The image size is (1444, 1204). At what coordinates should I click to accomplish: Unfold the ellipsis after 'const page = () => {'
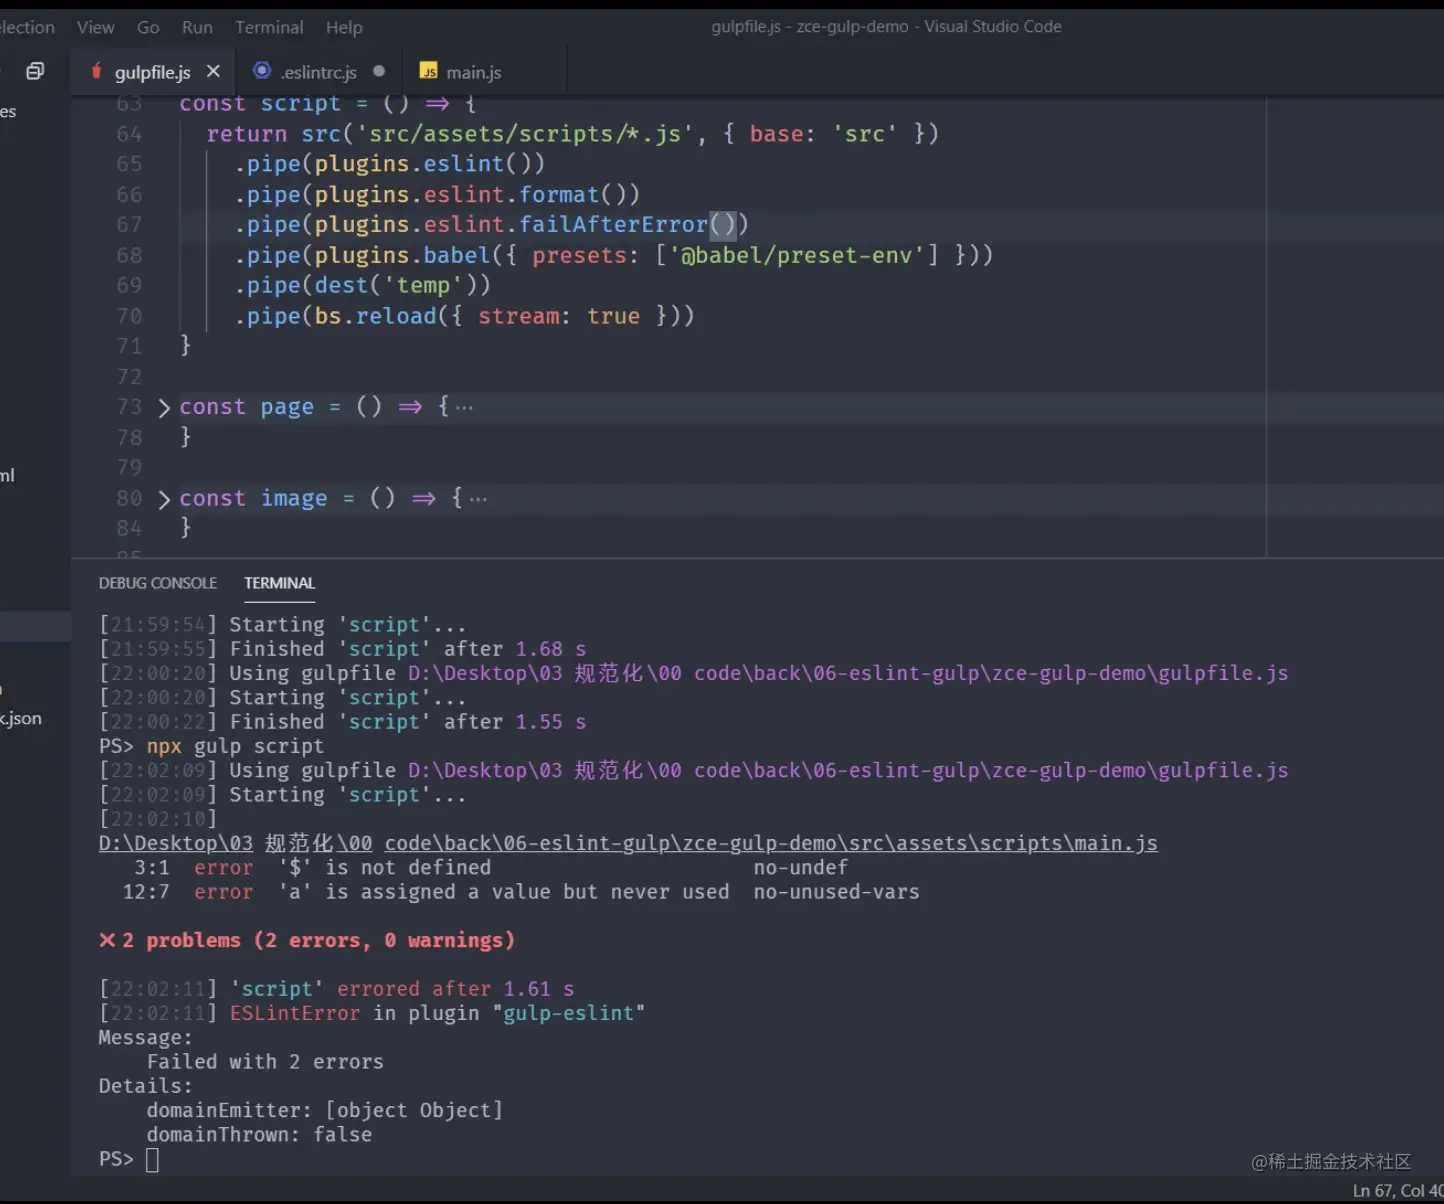pos(464,407)
